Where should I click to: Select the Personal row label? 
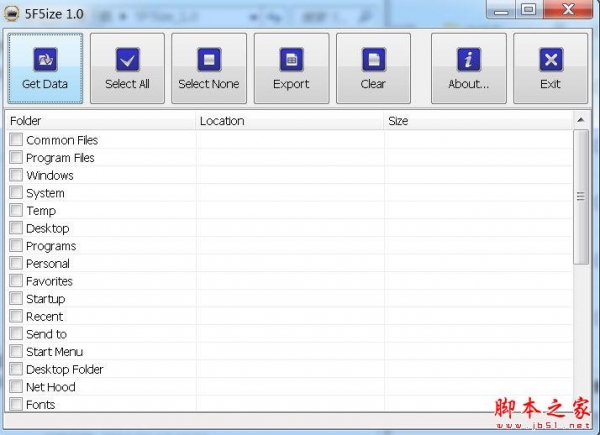(48, 264)
